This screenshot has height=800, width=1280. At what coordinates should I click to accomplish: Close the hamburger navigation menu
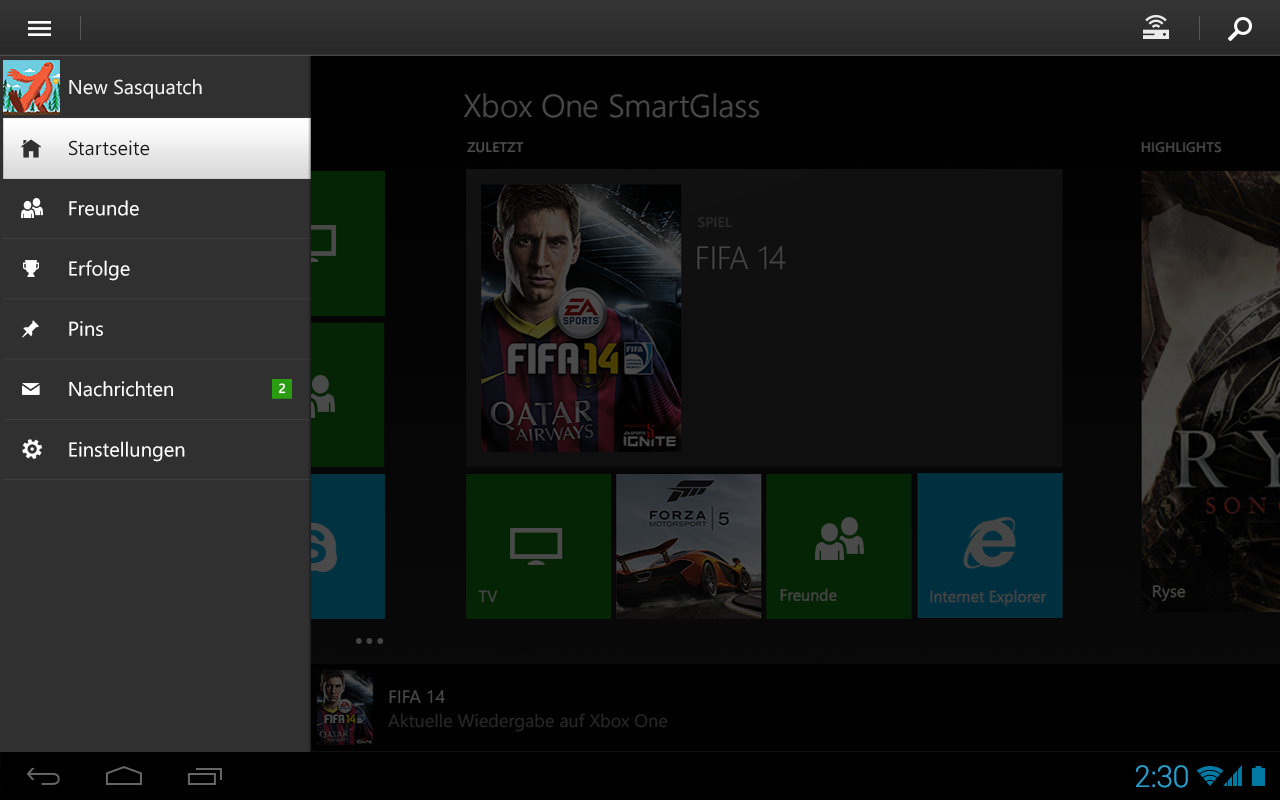point(39,28)
